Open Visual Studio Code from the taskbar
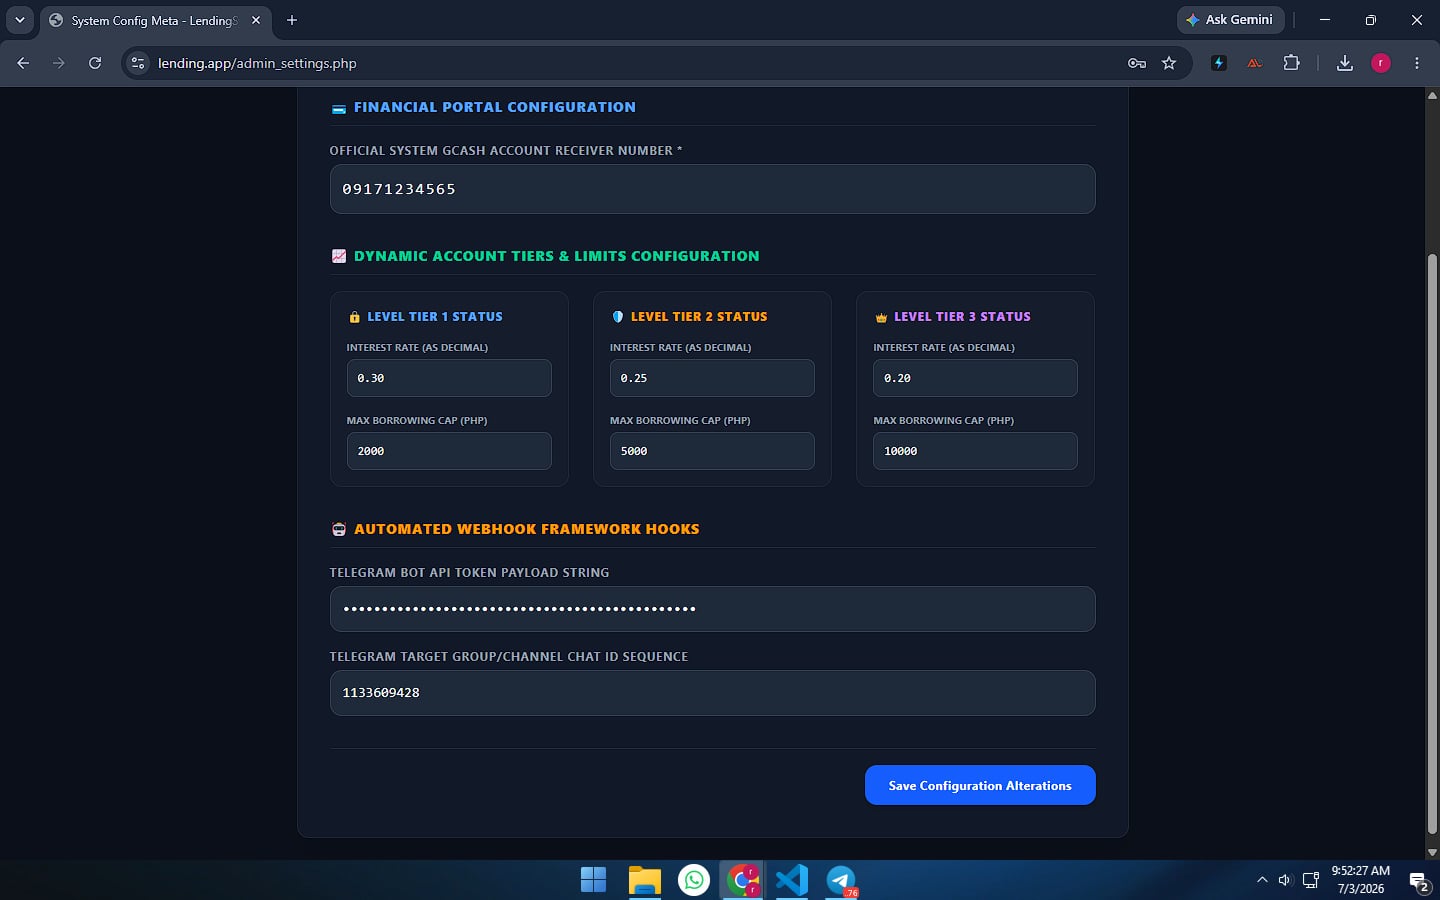The height and width of the screenshot is (900, 1440). (792, 880)
